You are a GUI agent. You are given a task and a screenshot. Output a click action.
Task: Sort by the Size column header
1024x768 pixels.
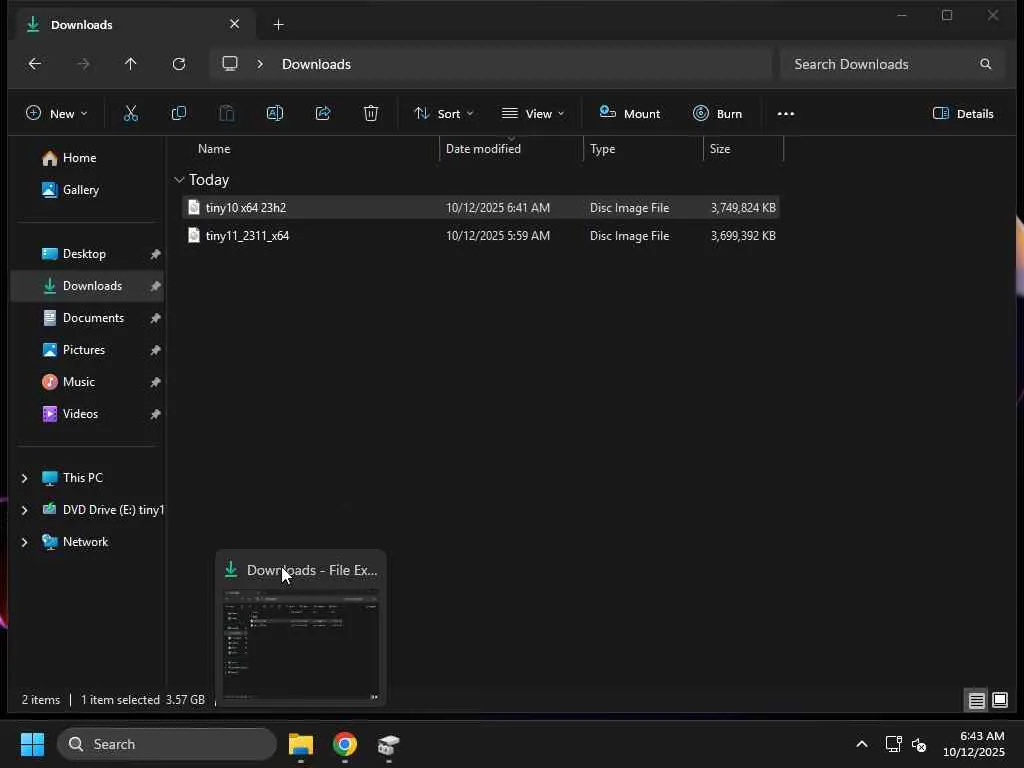click(720, 149)
